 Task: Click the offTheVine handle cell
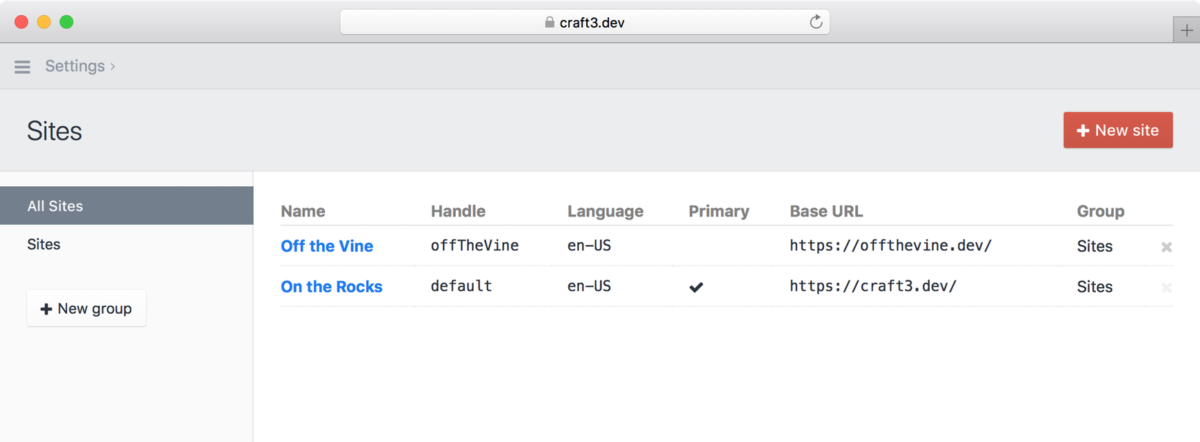pyautogui.click(x=475, y=245)
